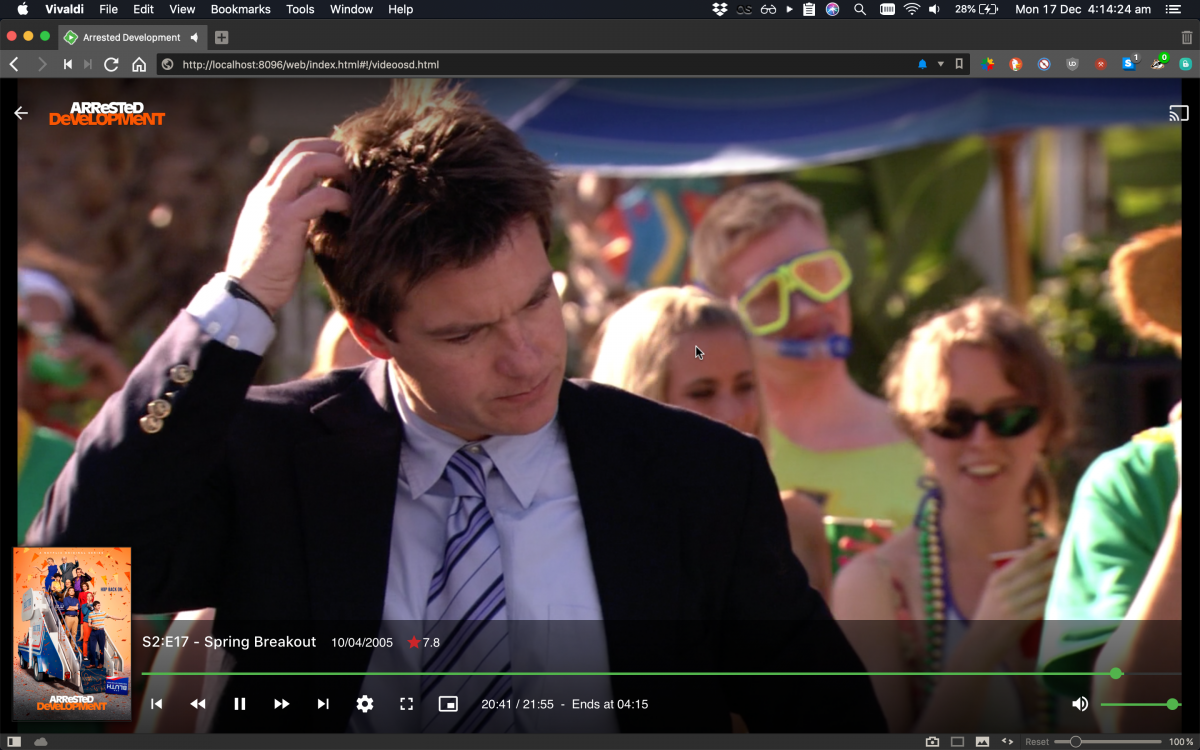This screenshot has width=1200, height=750.
Task: Click the Ends at 04:15 text
Action: pyautogui.click(x=610, y=704)
